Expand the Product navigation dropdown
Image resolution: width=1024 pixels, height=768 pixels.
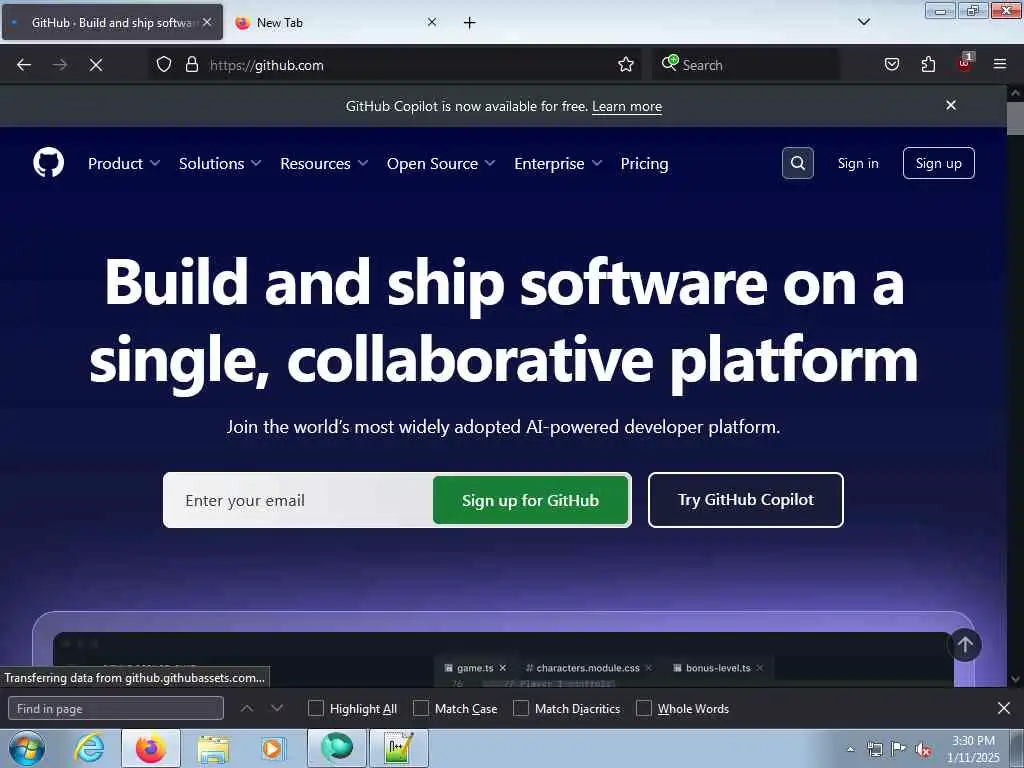click(124, 163)
